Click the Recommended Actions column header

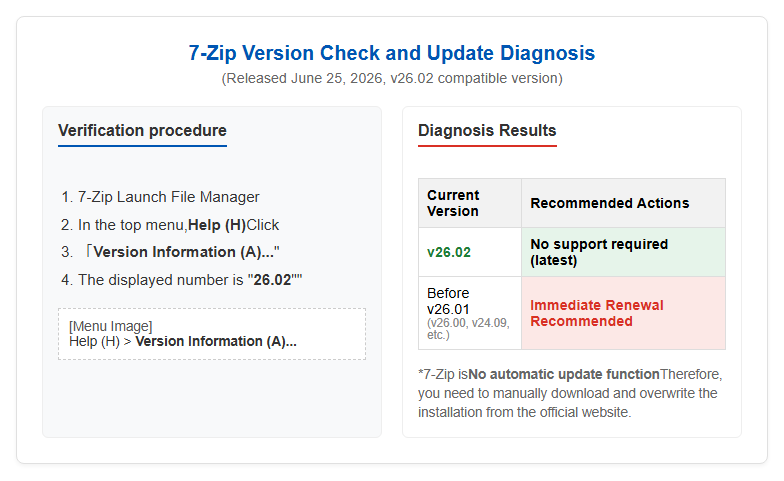tap(623, 203)
